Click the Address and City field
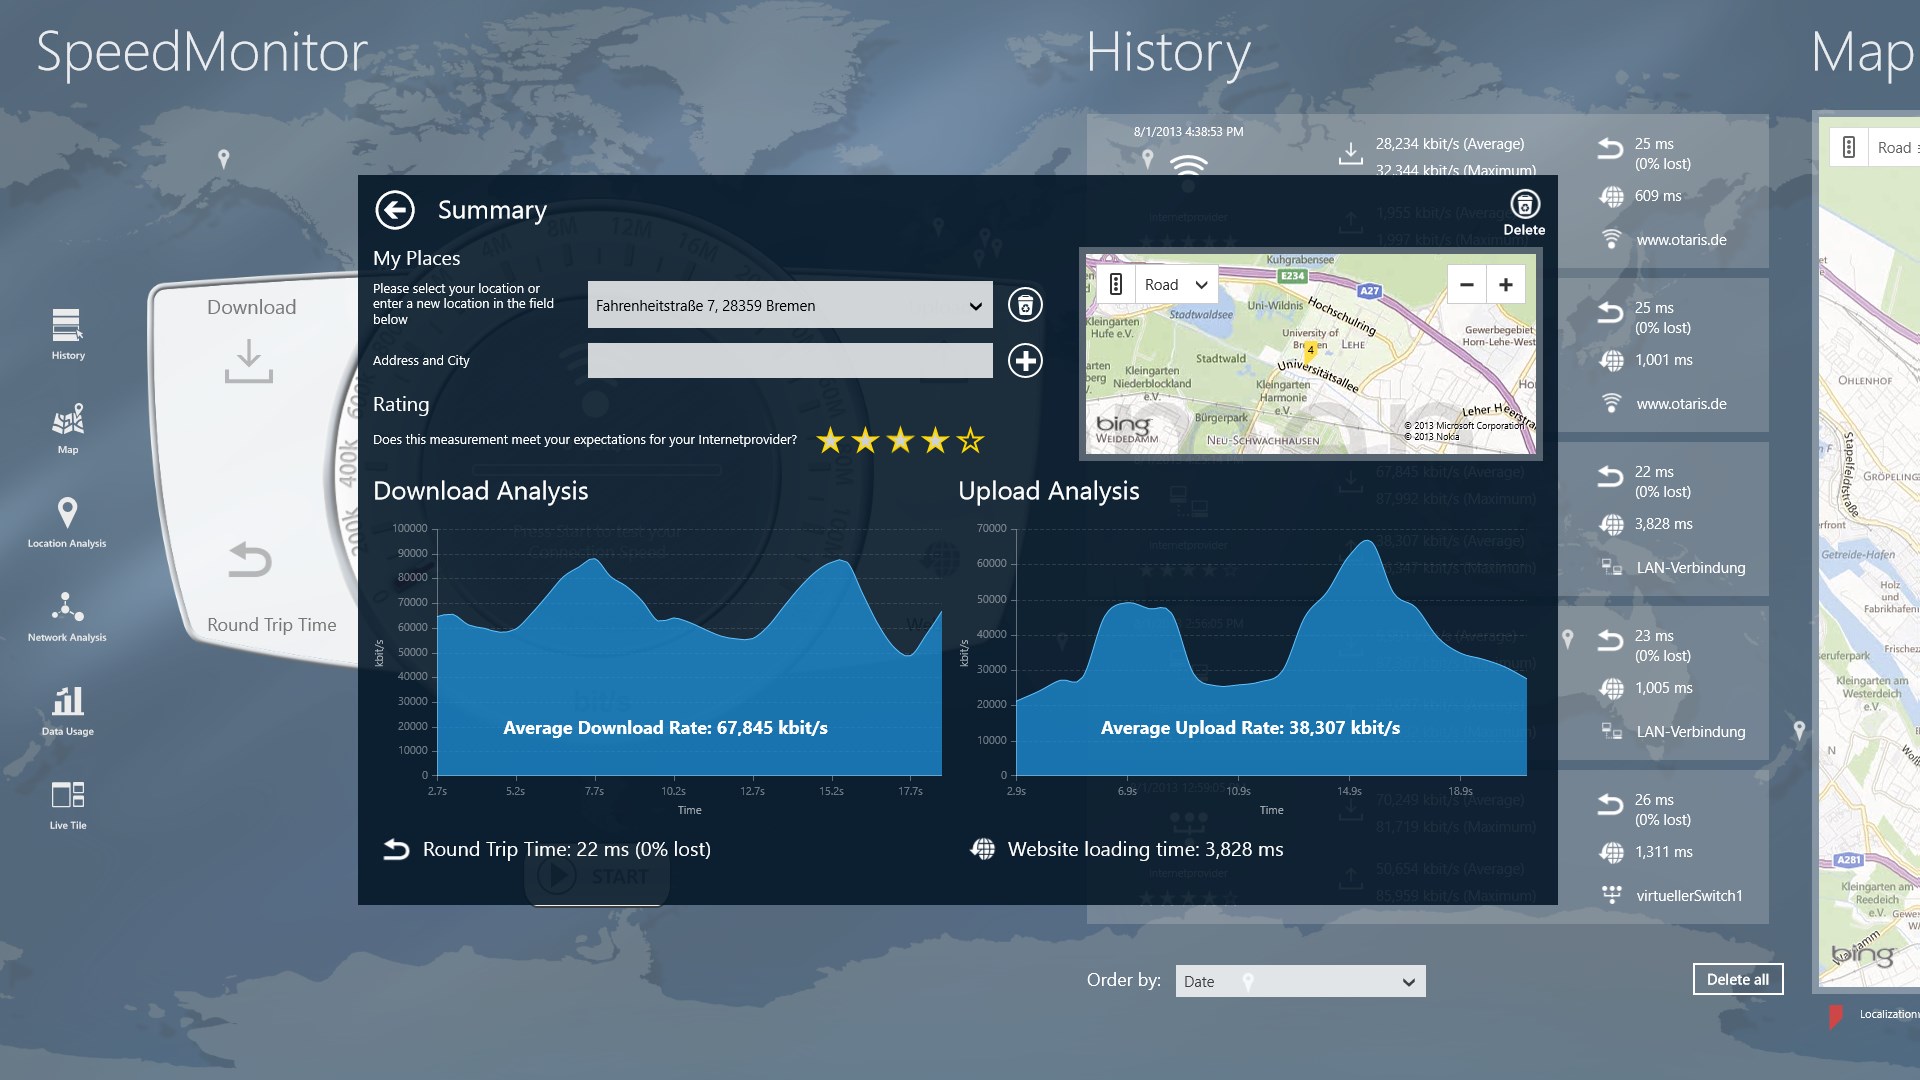 (790, 361)
